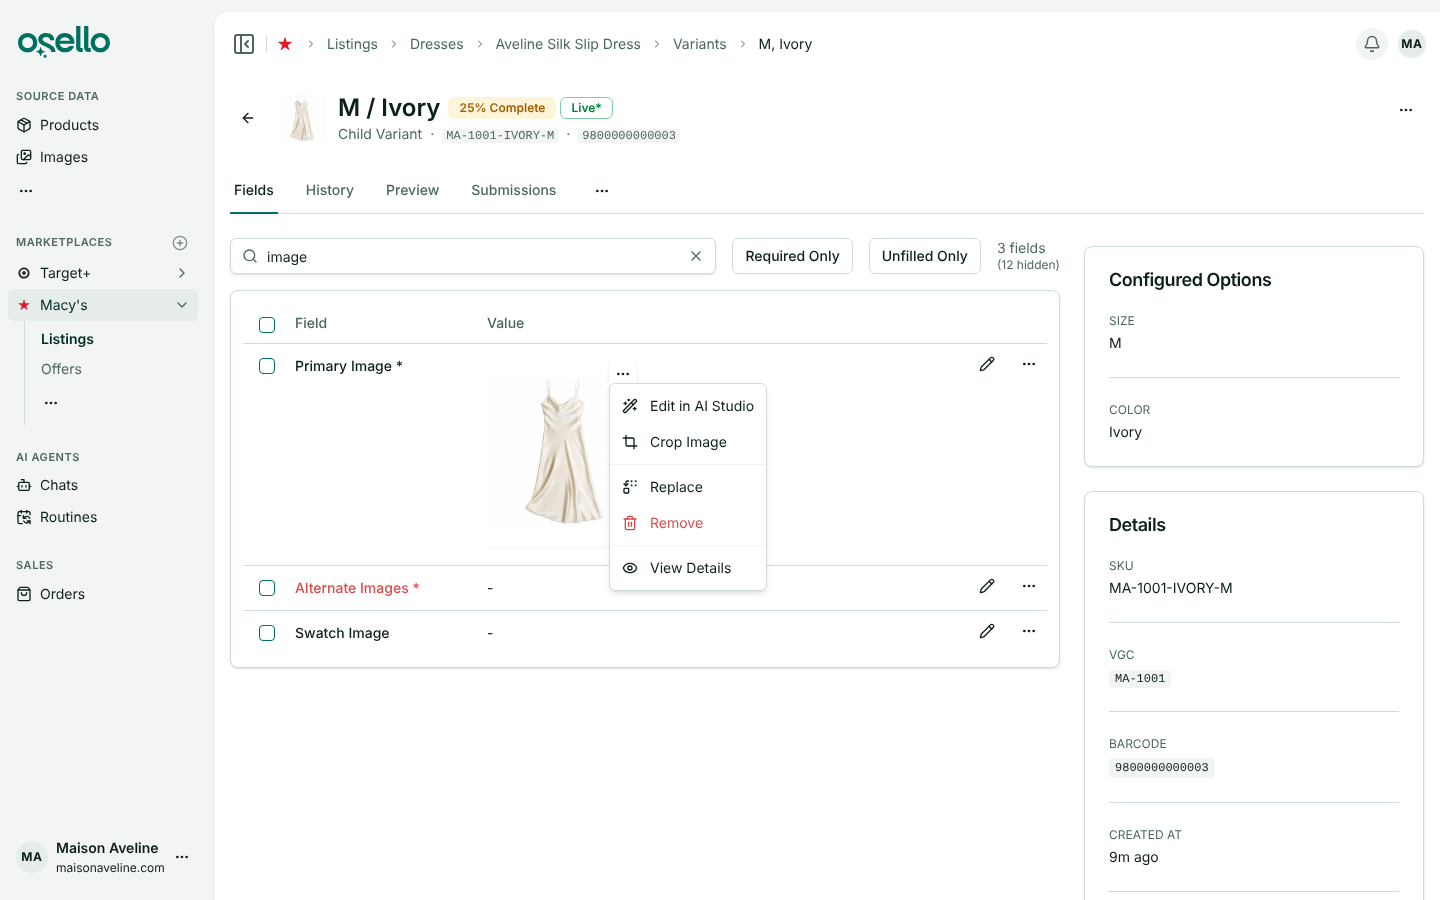Open Aveline Silk Slip Dress breadcrumb
This screenshot has width=1440, height=900.
coord(568,44)
